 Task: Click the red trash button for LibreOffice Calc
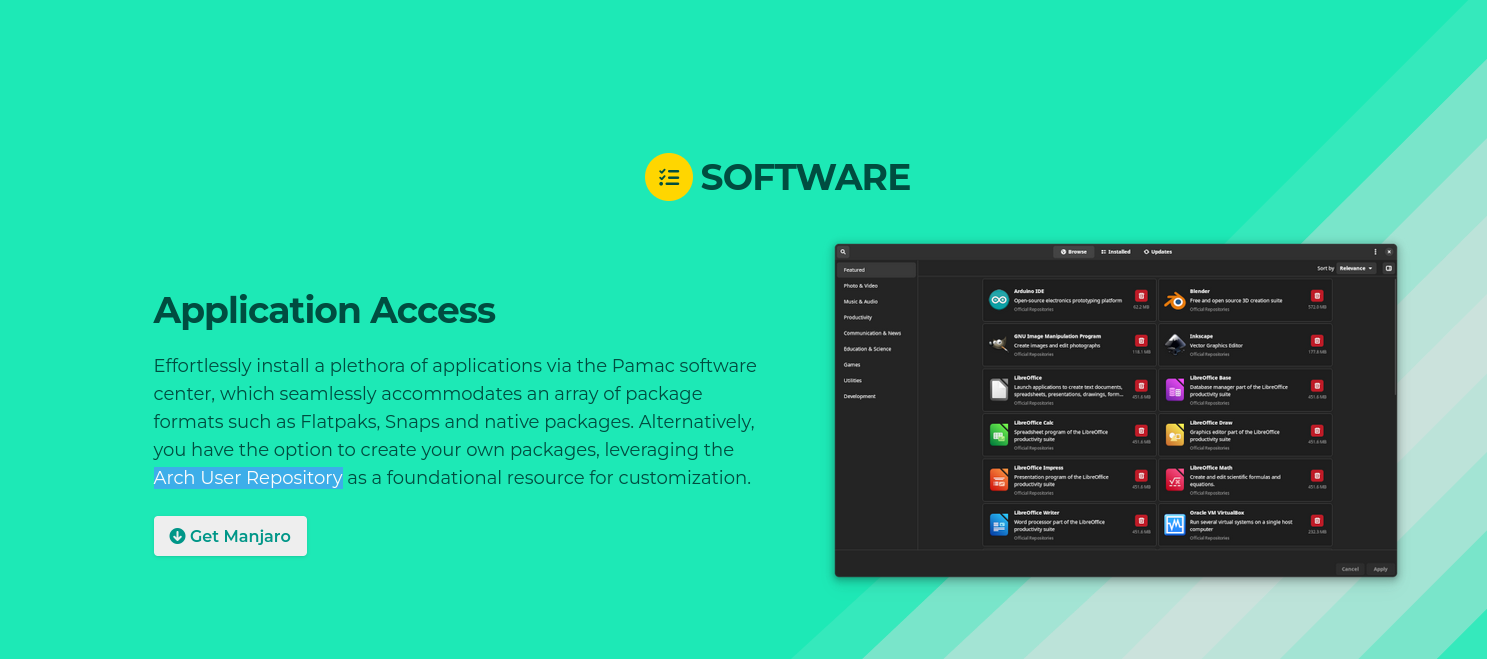tap(1141, 431)
